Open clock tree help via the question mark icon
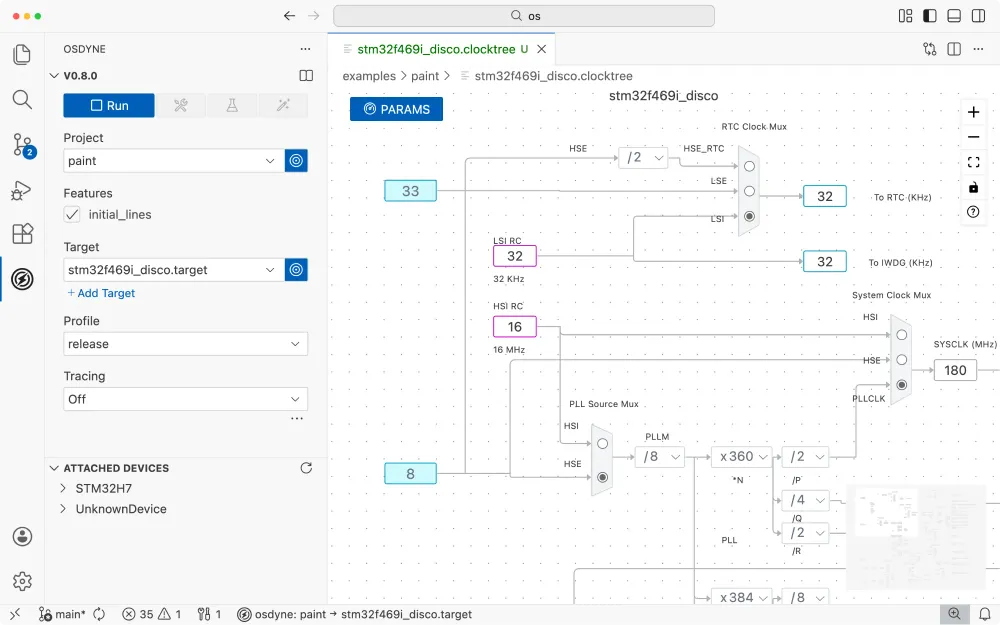Image resolution: width=1000 pixels, height=625 pixels. (x=973, y=211)
